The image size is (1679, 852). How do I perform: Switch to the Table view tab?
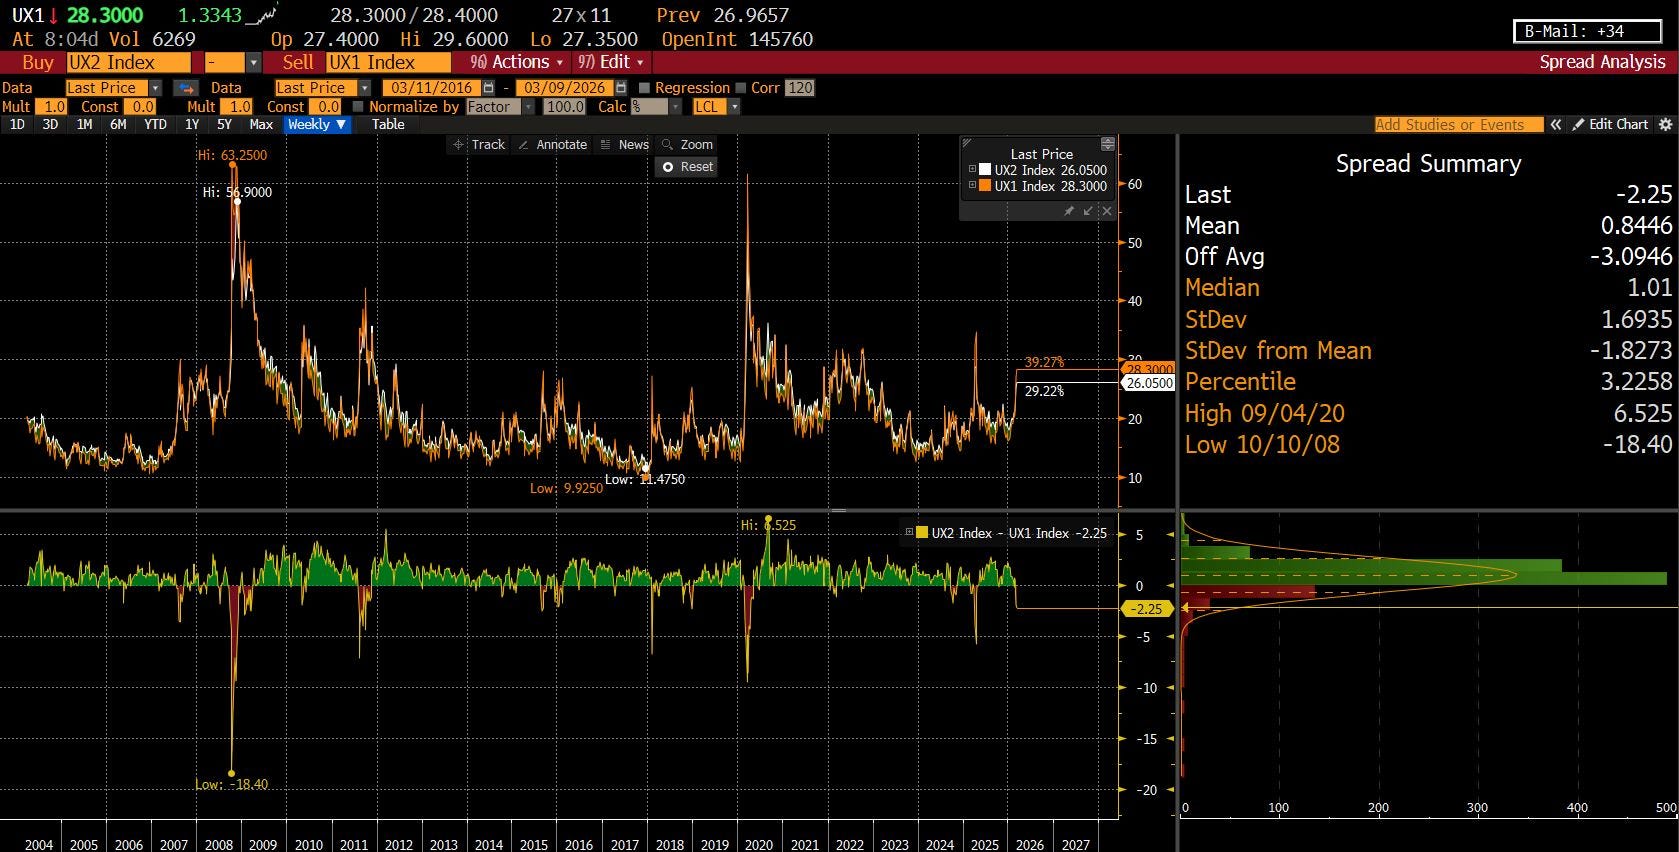point(388,125)
